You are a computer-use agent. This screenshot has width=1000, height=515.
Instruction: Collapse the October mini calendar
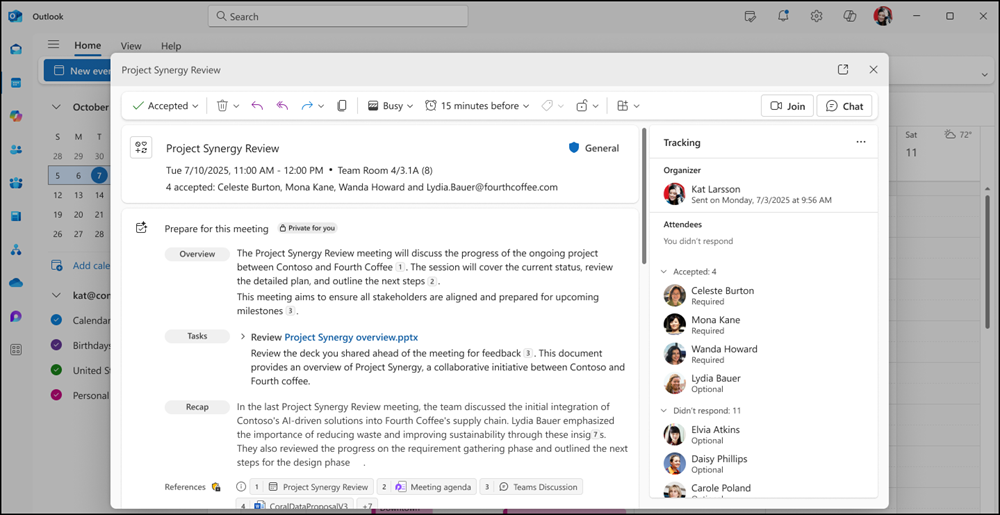pyautogui.click(x=56, y=107)
